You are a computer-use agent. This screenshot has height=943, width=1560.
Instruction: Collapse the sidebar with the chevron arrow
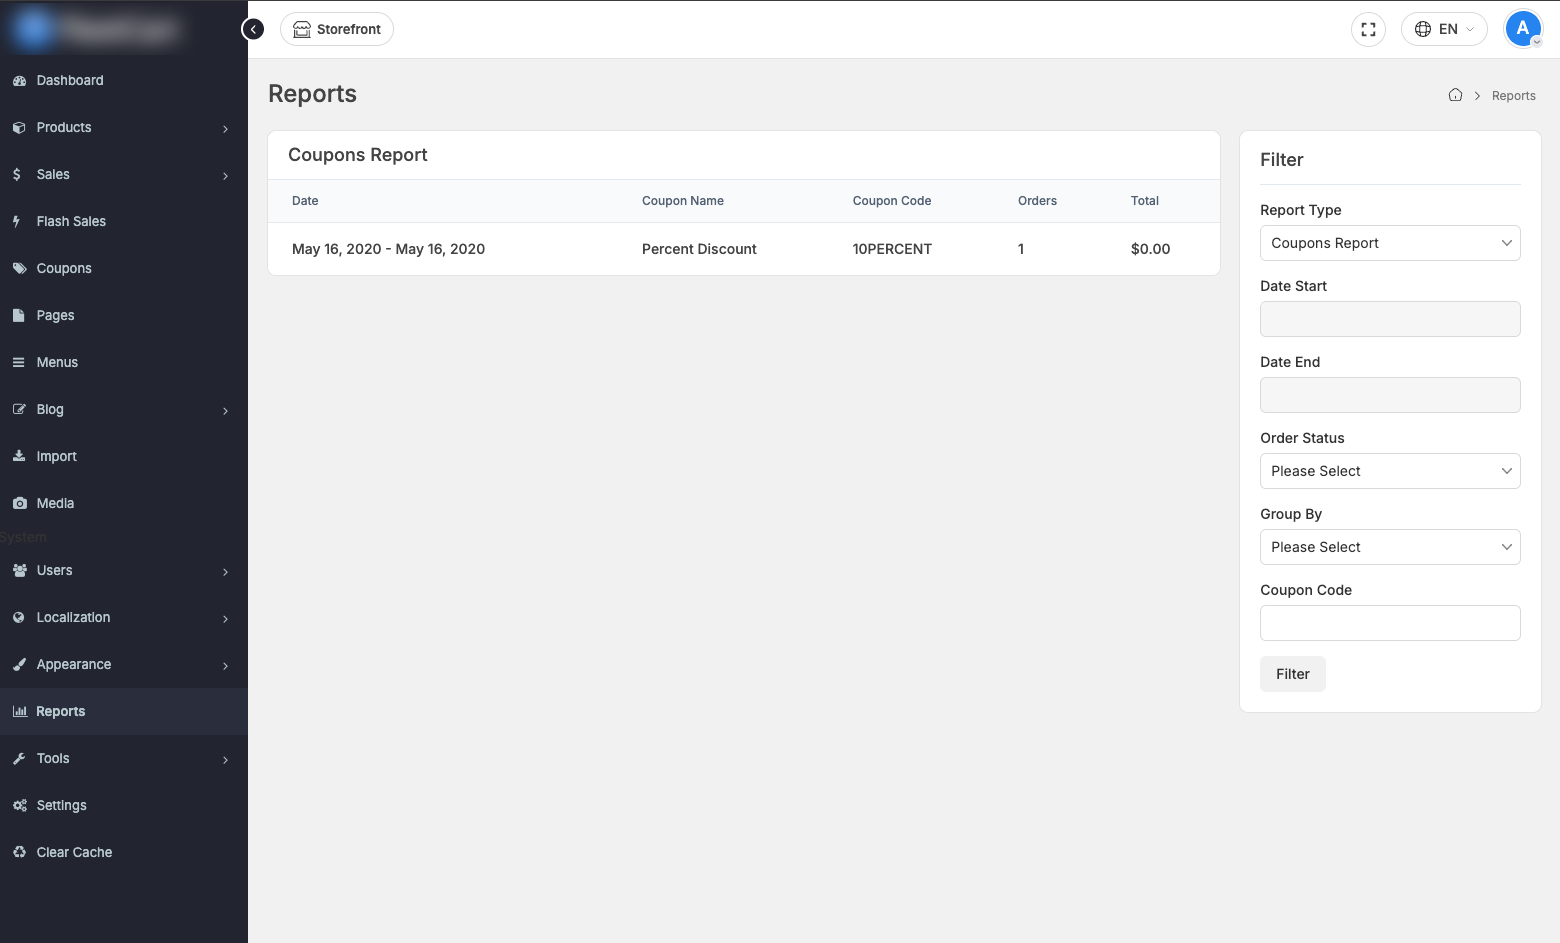pyautogui.click(x=253, y=28)
